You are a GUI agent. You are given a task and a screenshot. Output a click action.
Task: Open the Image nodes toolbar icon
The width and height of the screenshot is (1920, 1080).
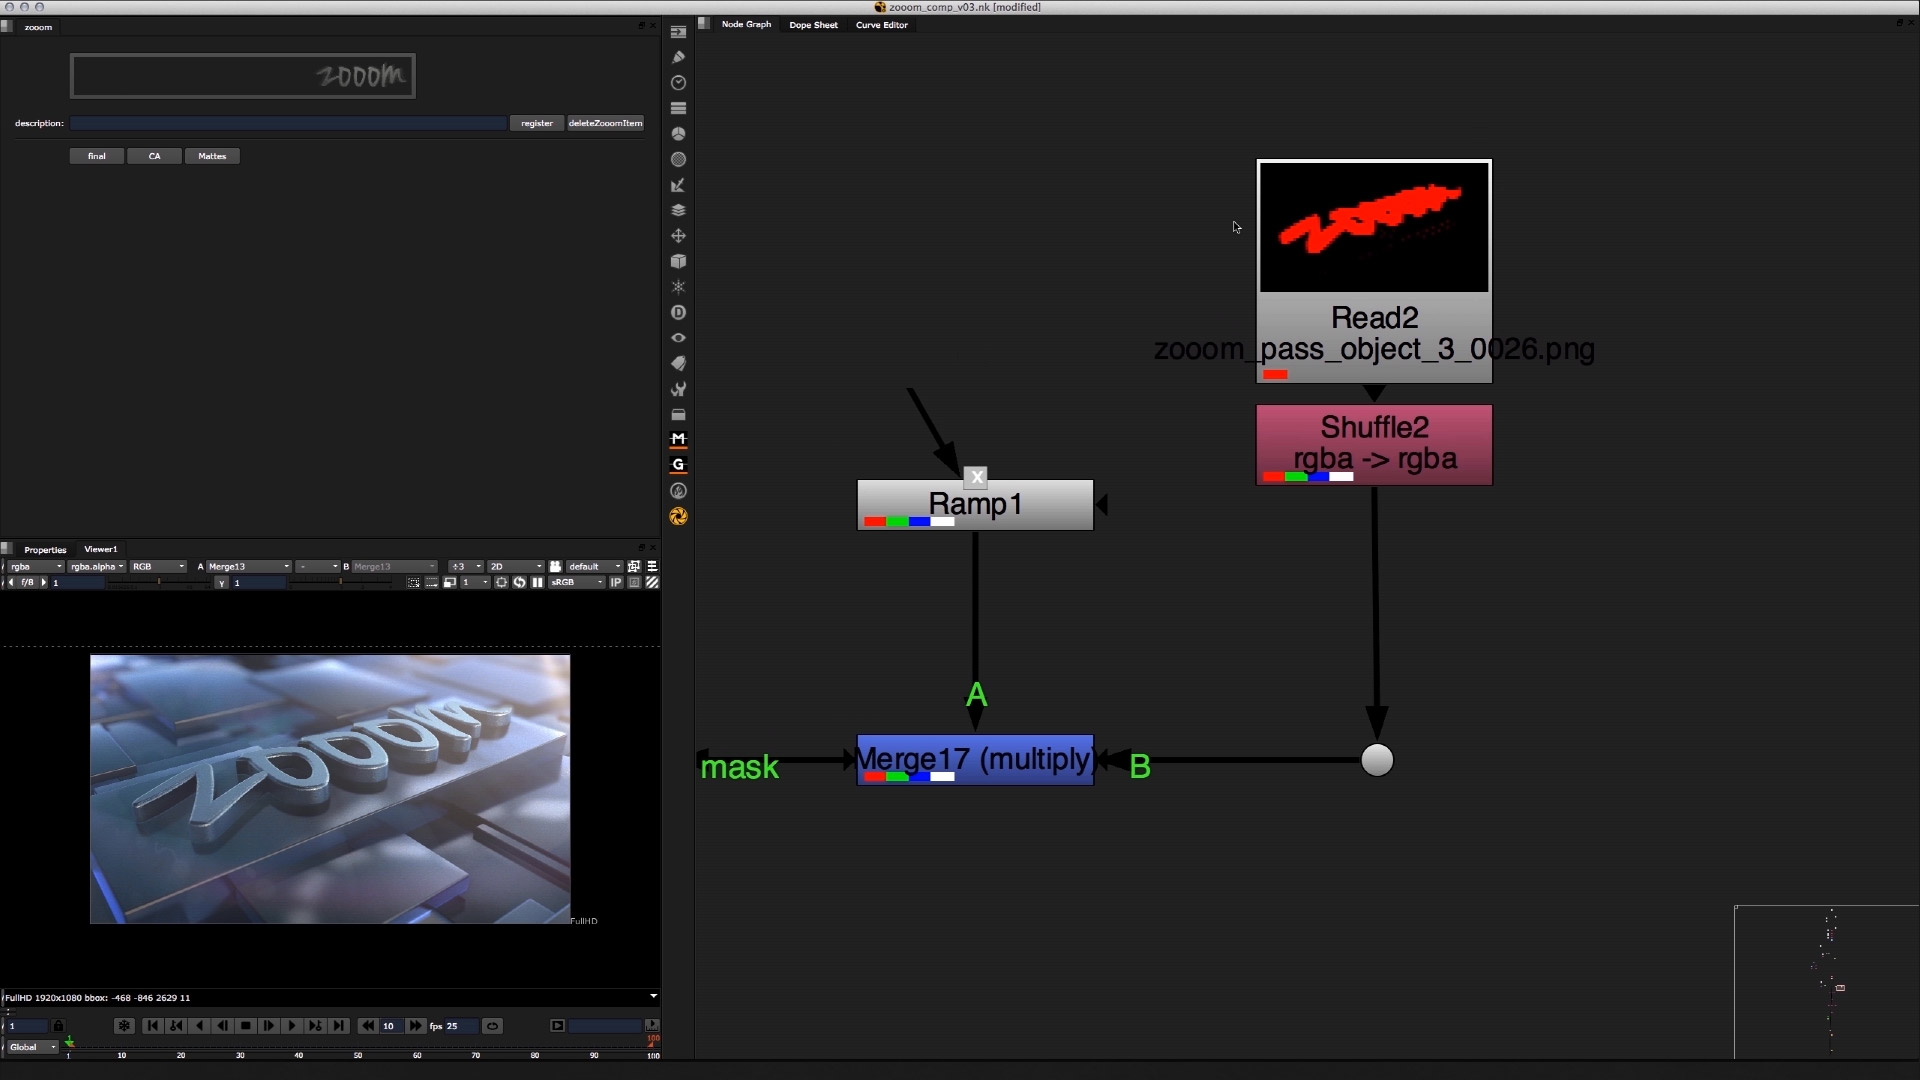pyautogui.click(x=678, y=32)
